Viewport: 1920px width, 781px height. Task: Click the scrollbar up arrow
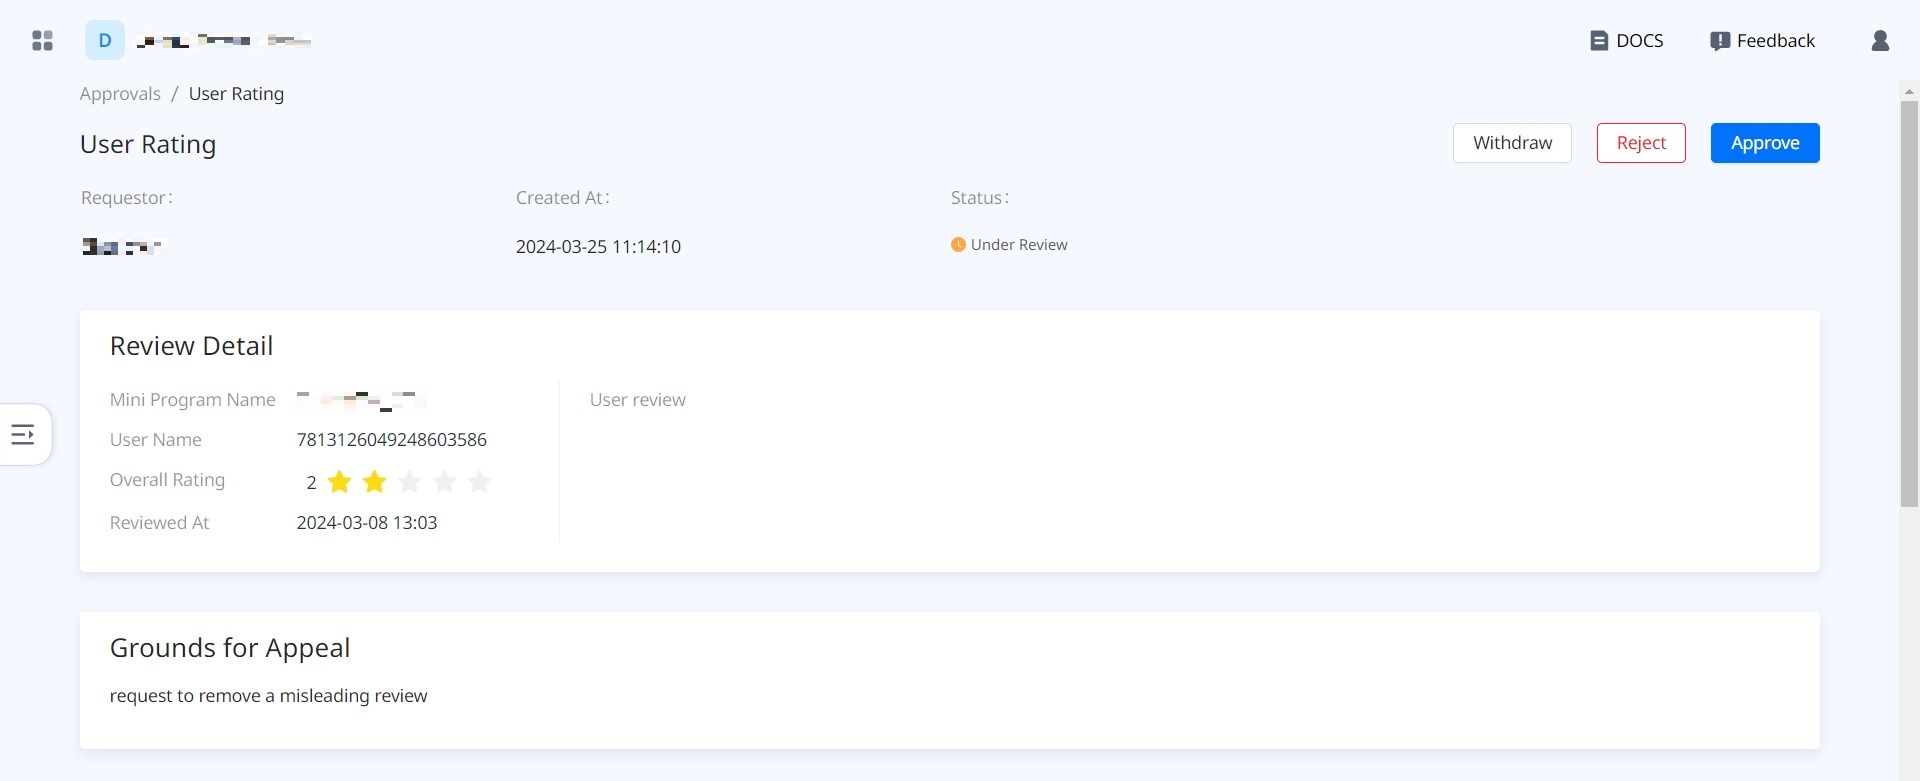pyautogui.click(x=1909, y=91)
